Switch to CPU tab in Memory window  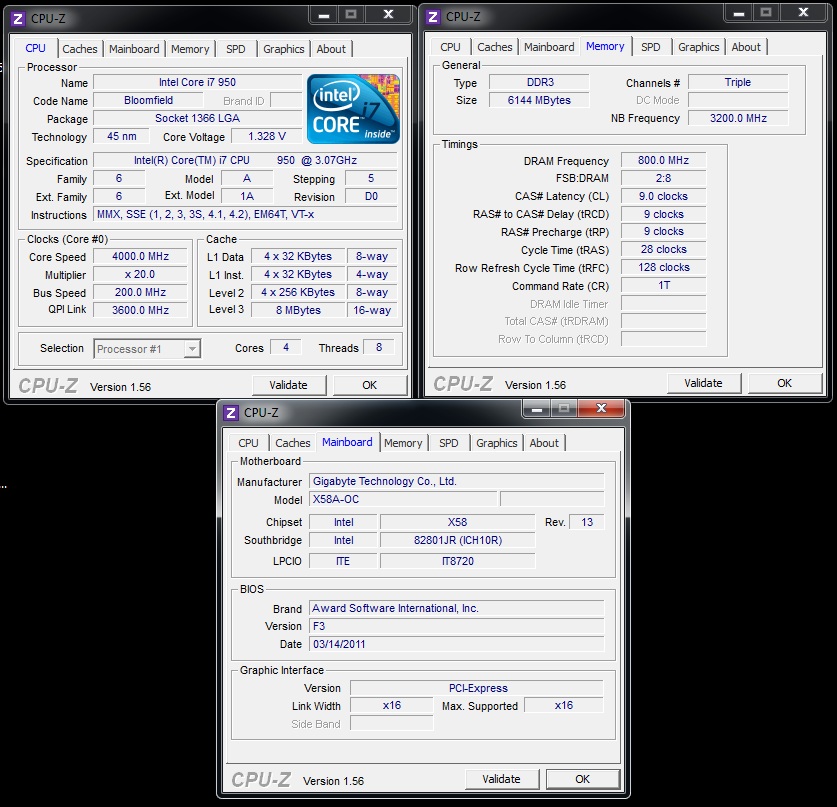[x=450, y=47]
